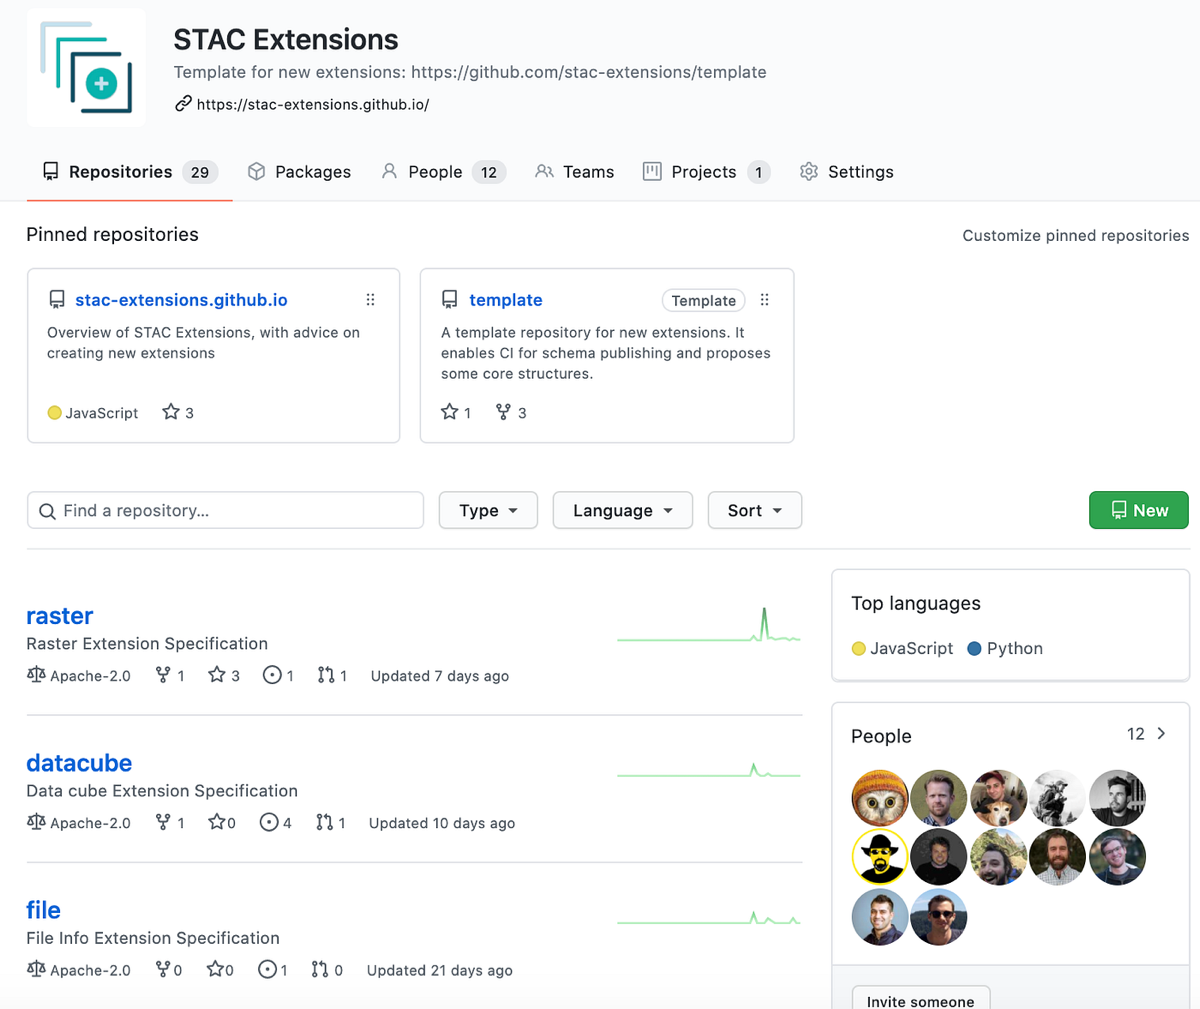View stargazers of the raster repository
The height and width of the screenshot is (1009, 1200).
click(224, 675)
